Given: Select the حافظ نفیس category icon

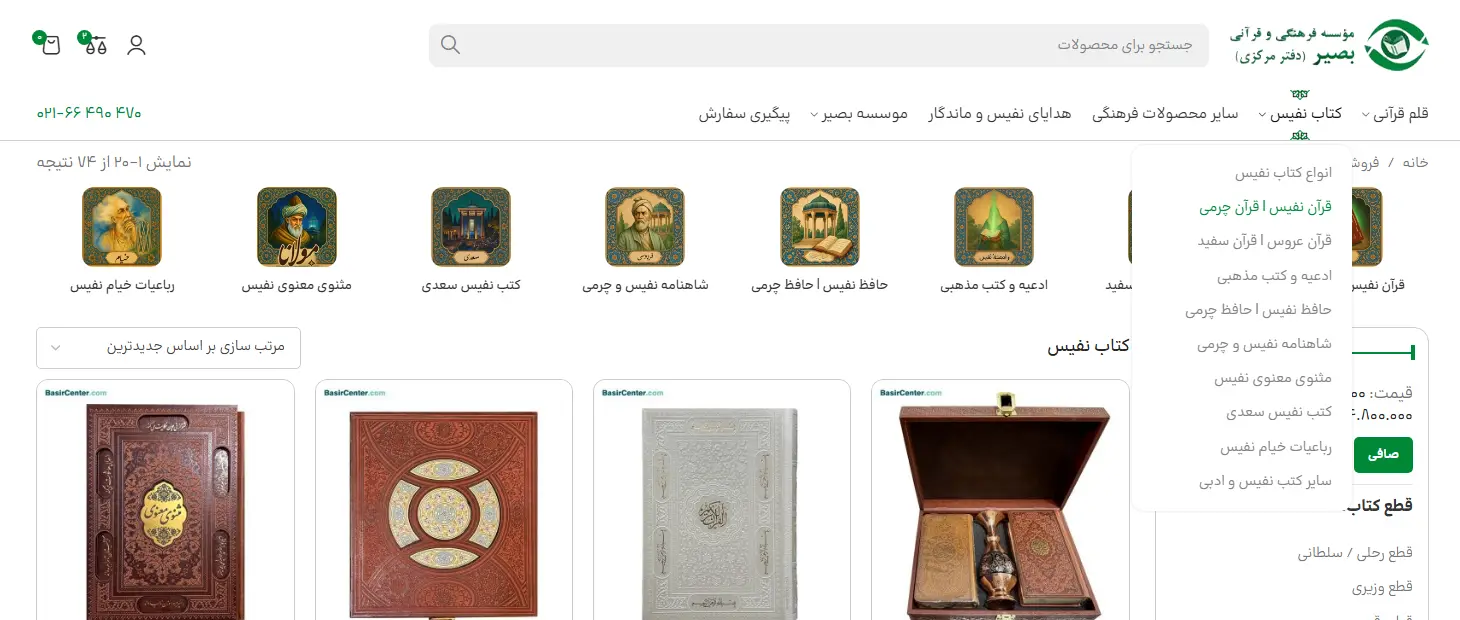Looking at the screenshot, I should point(820,228).
